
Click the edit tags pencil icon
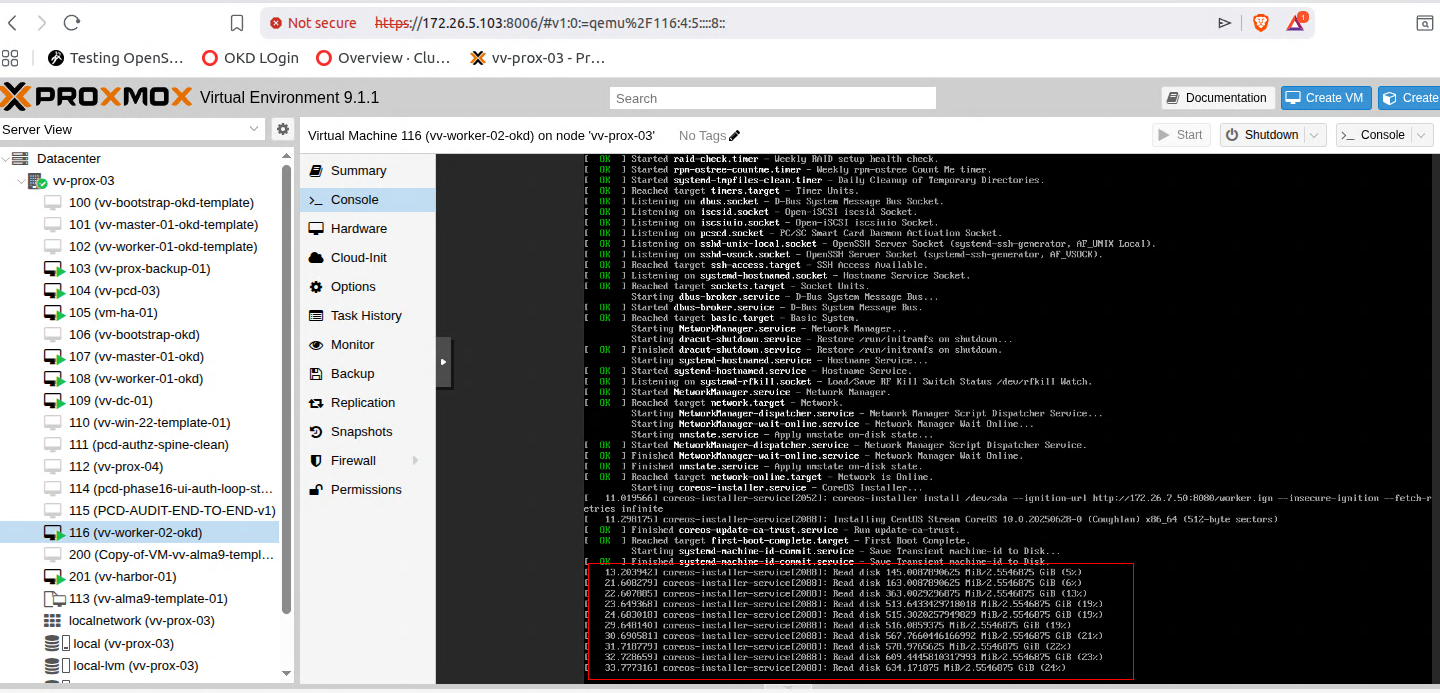[735, 135]
